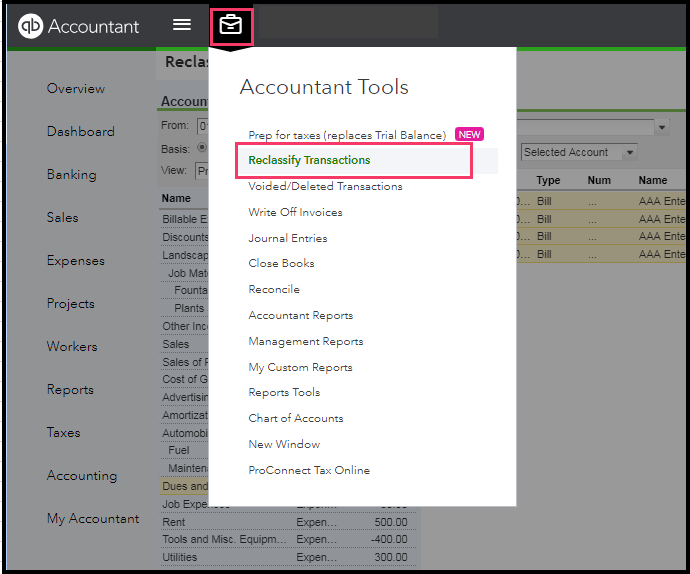Select the Rent account row
690x574 pixels.
(287, 522)
